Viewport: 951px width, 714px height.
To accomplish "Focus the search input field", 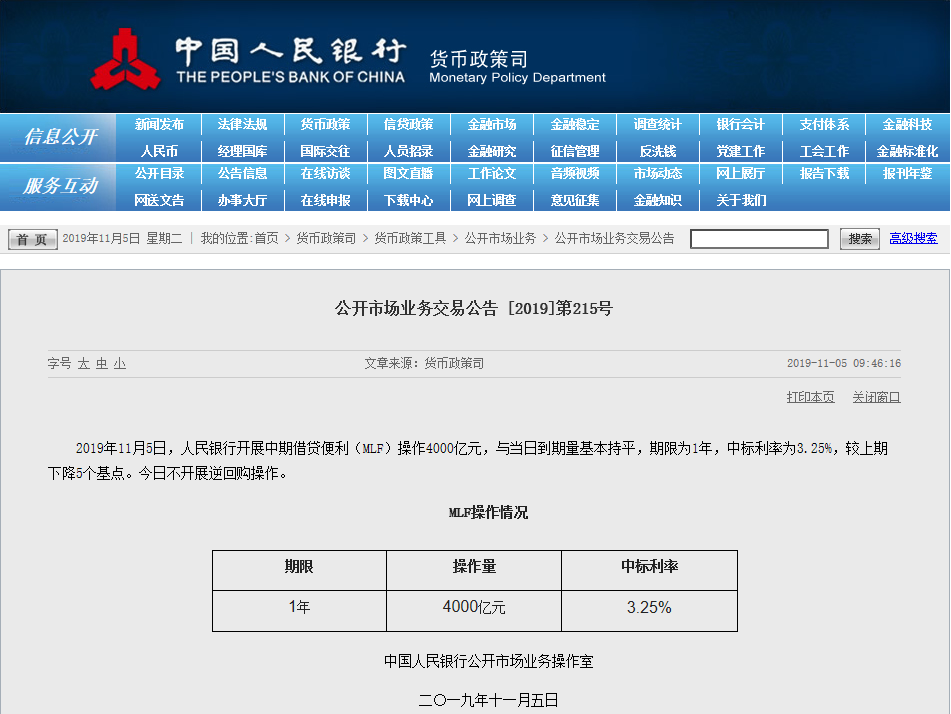I will (759, 239).
